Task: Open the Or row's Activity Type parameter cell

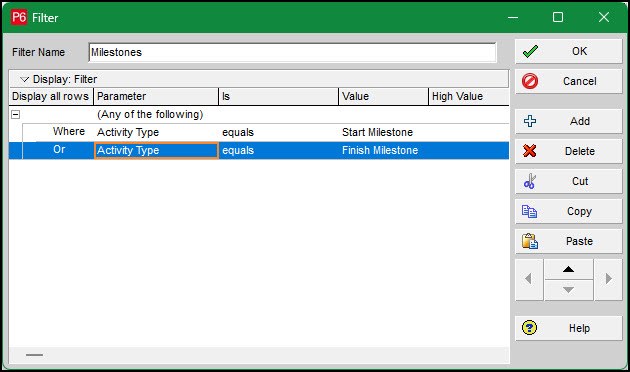Action: point(156,150)
